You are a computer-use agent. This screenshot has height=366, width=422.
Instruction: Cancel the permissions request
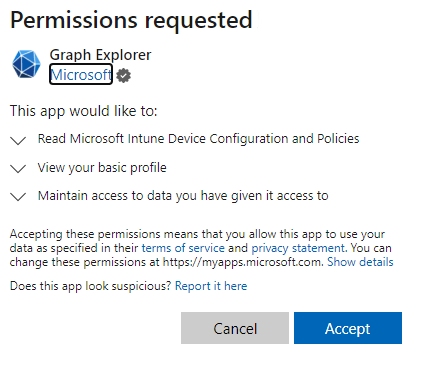pos(235,328)
